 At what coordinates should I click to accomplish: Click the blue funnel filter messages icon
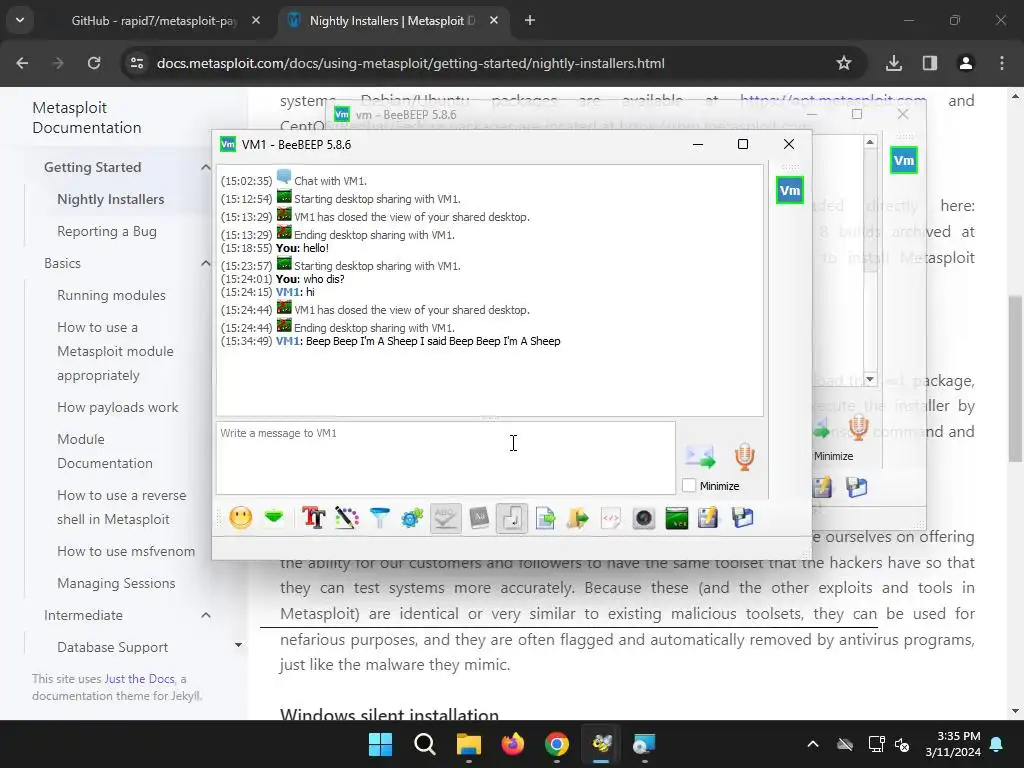[x=379, y=519]
